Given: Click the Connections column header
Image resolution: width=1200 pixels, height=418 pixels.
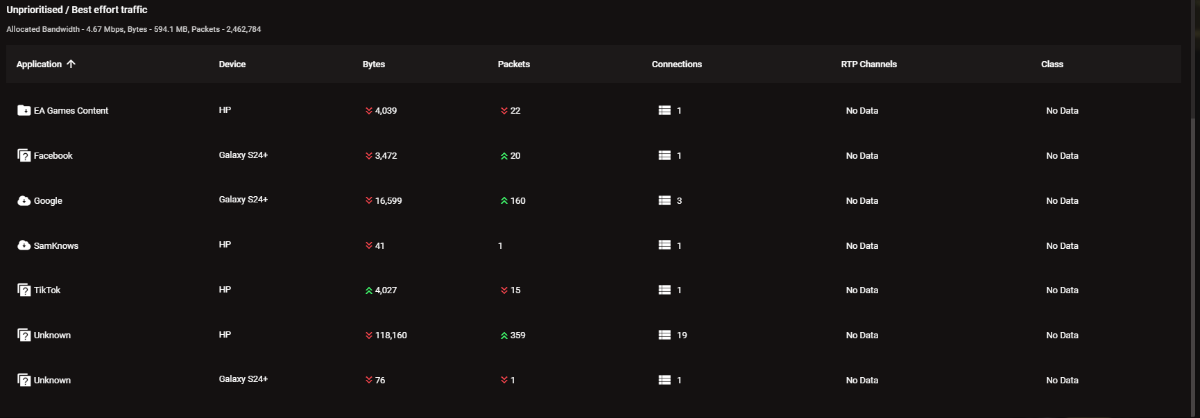Looking at the screenshot, I should [676, 64].
